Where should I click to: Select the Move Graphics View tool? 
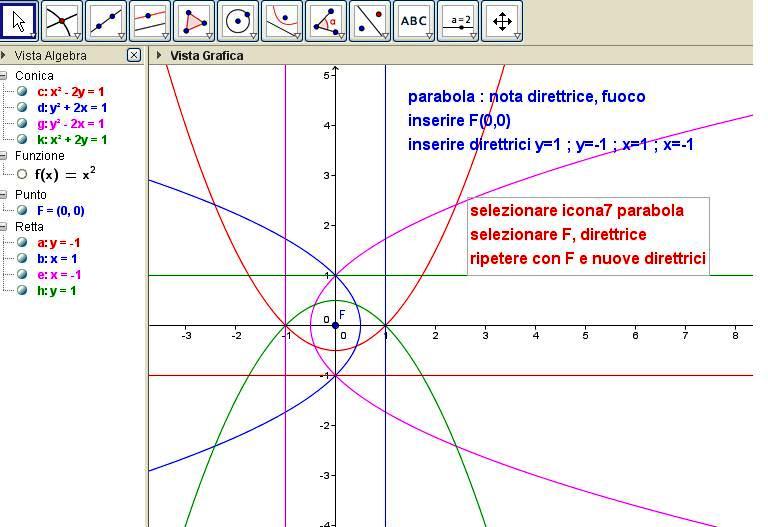[503, 21]
